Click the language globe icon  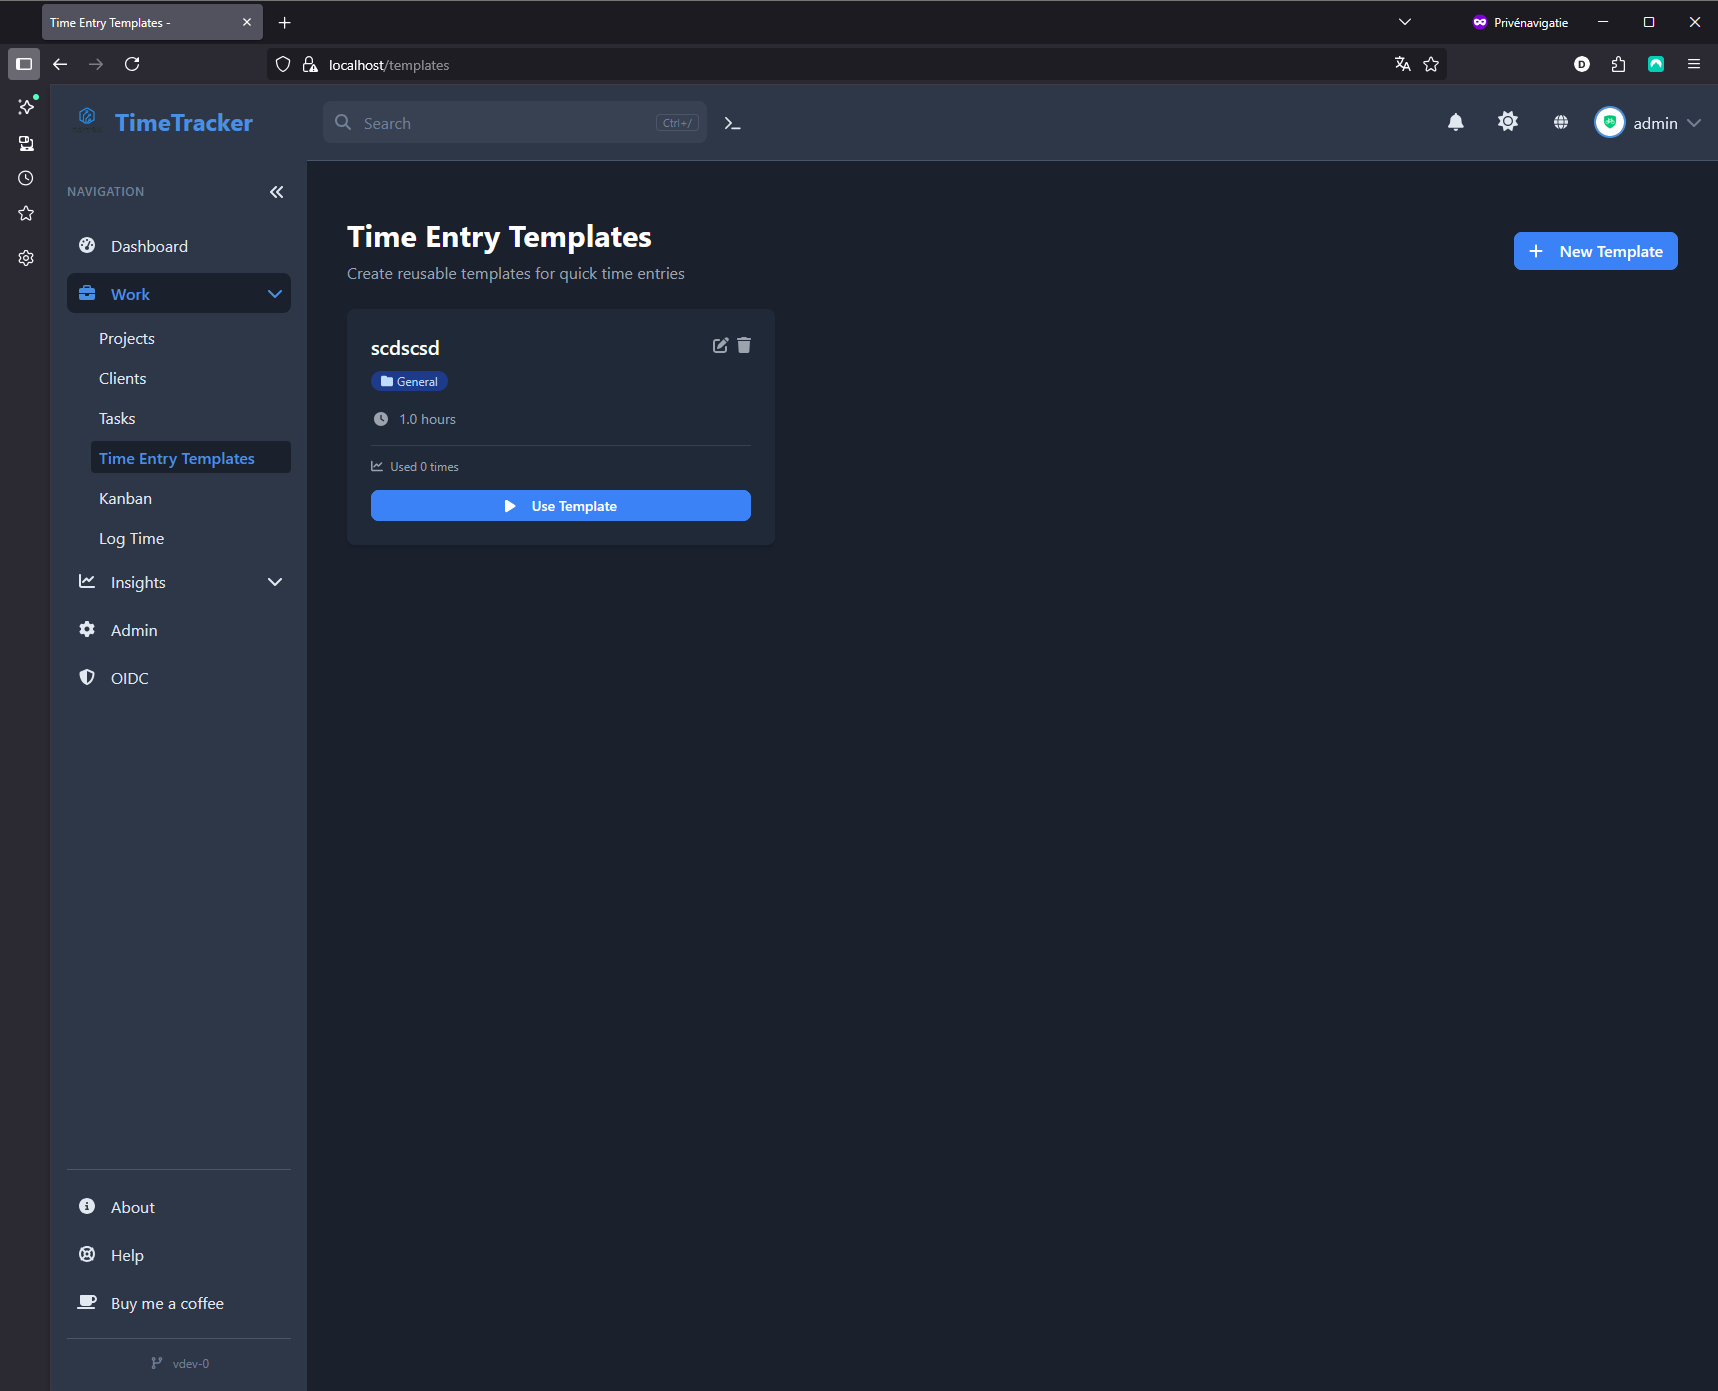pos(1561,122)
